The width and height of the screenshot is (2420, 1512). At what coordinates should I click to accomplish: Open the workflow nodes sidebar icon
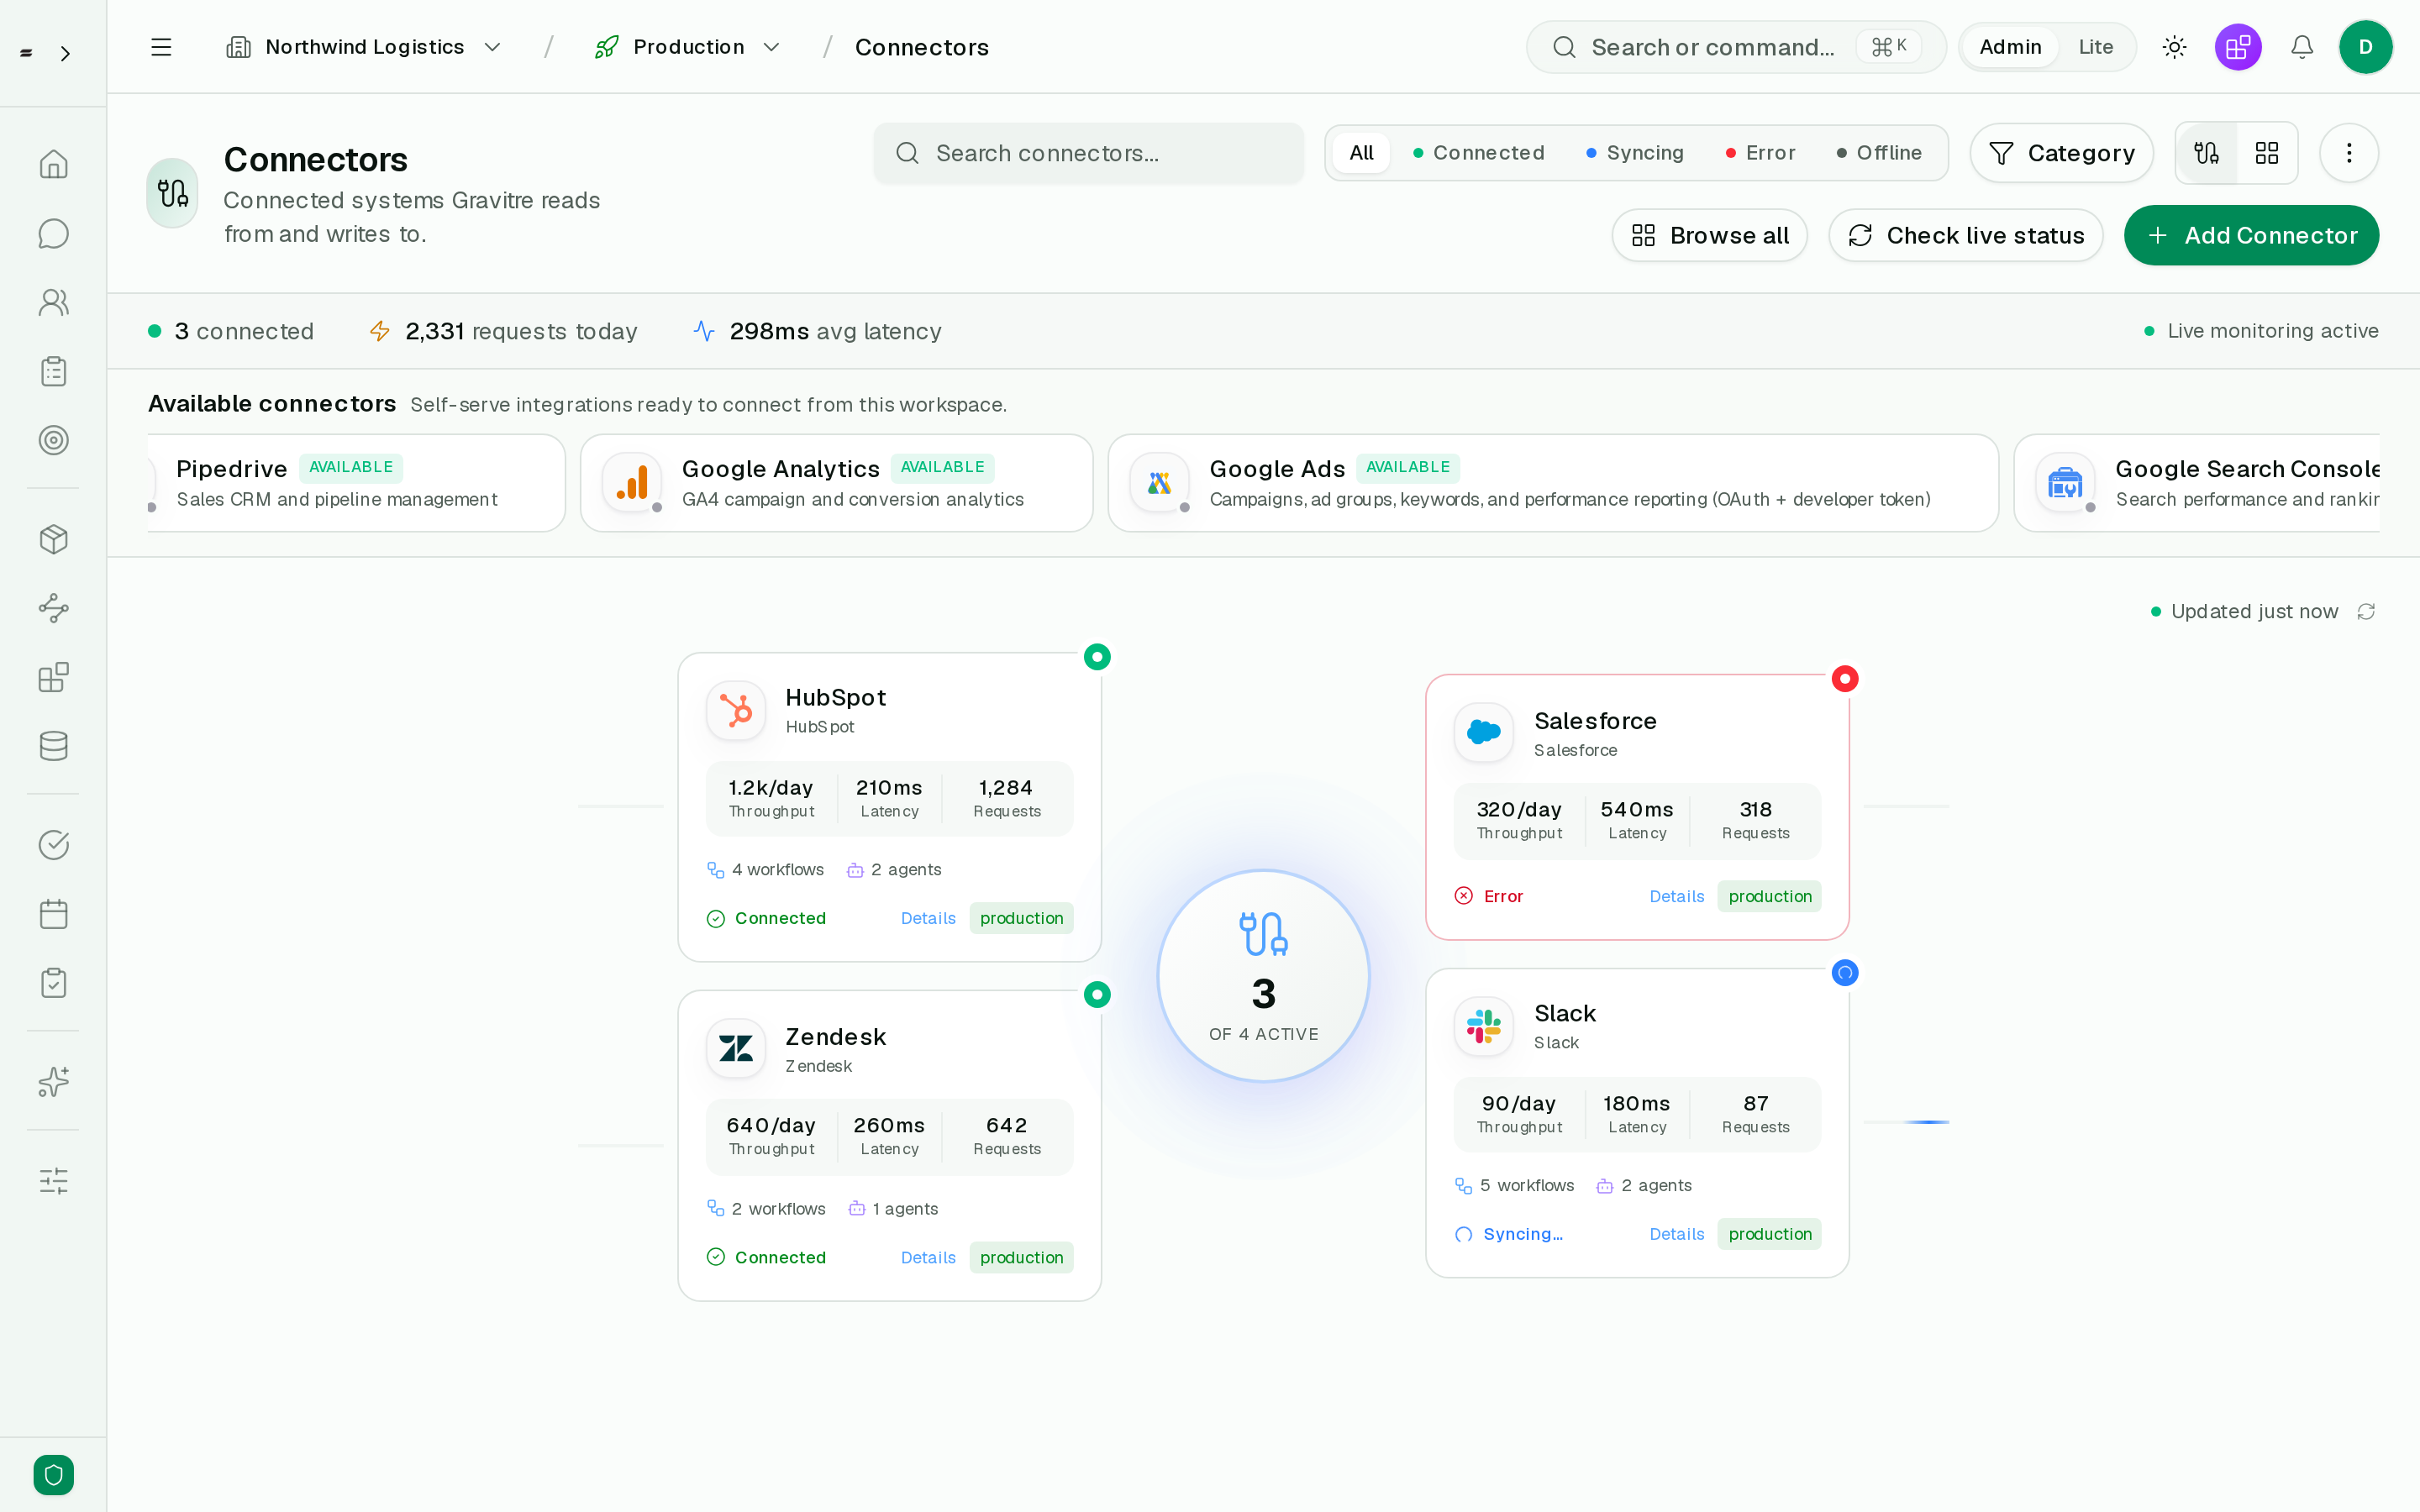coord(54,608)
